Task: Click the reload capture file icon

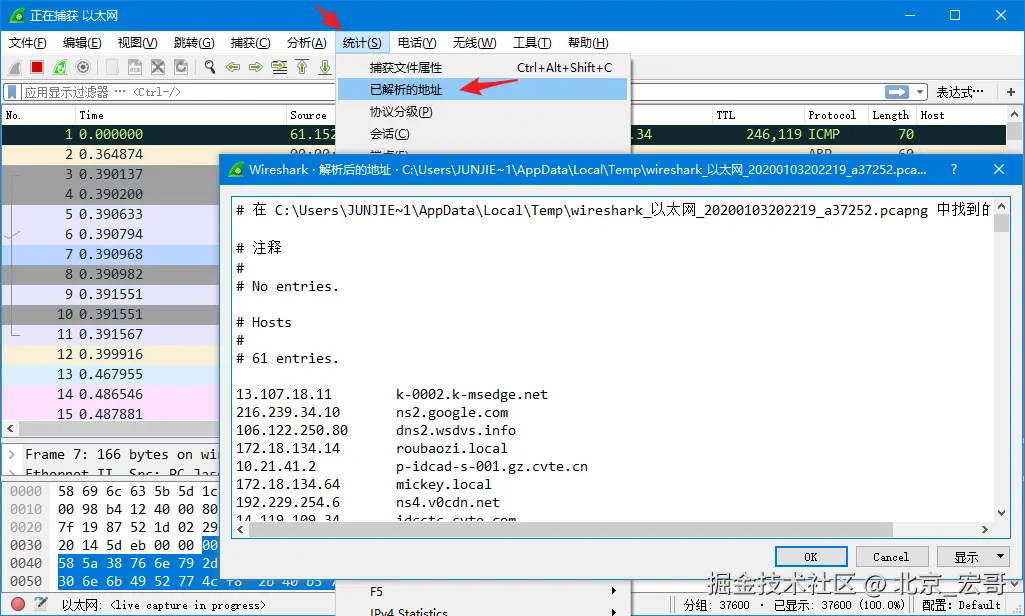Action: click(x=181, y=67)
